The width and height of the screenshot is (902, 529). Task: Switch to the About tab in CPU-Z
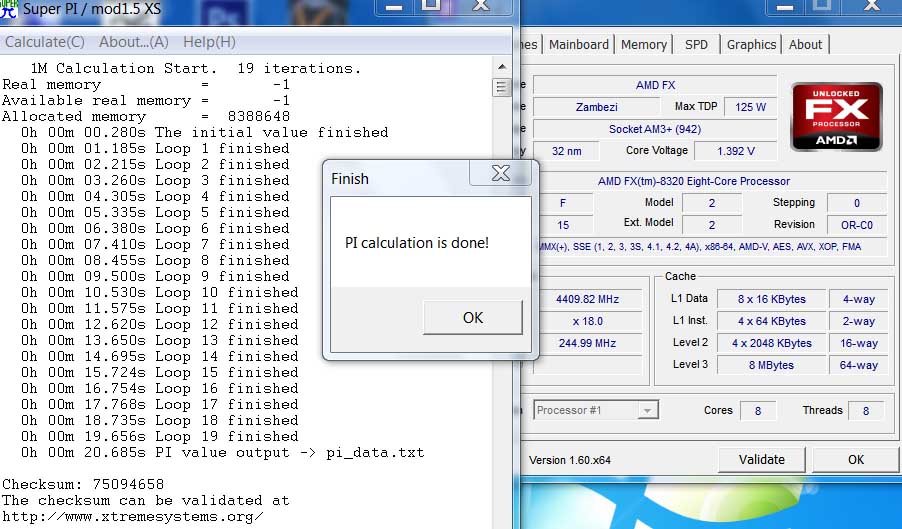tap(805, 44)
